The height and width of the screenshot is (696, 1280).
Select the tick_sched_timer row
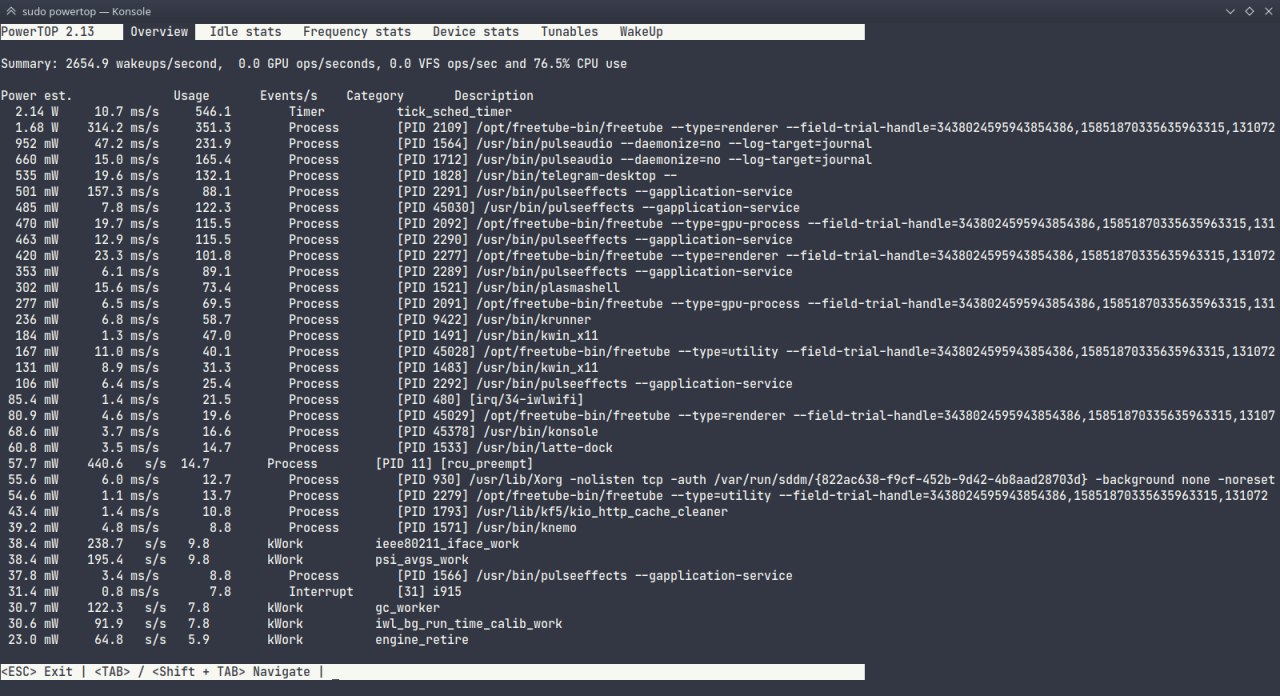click(264, 112)
